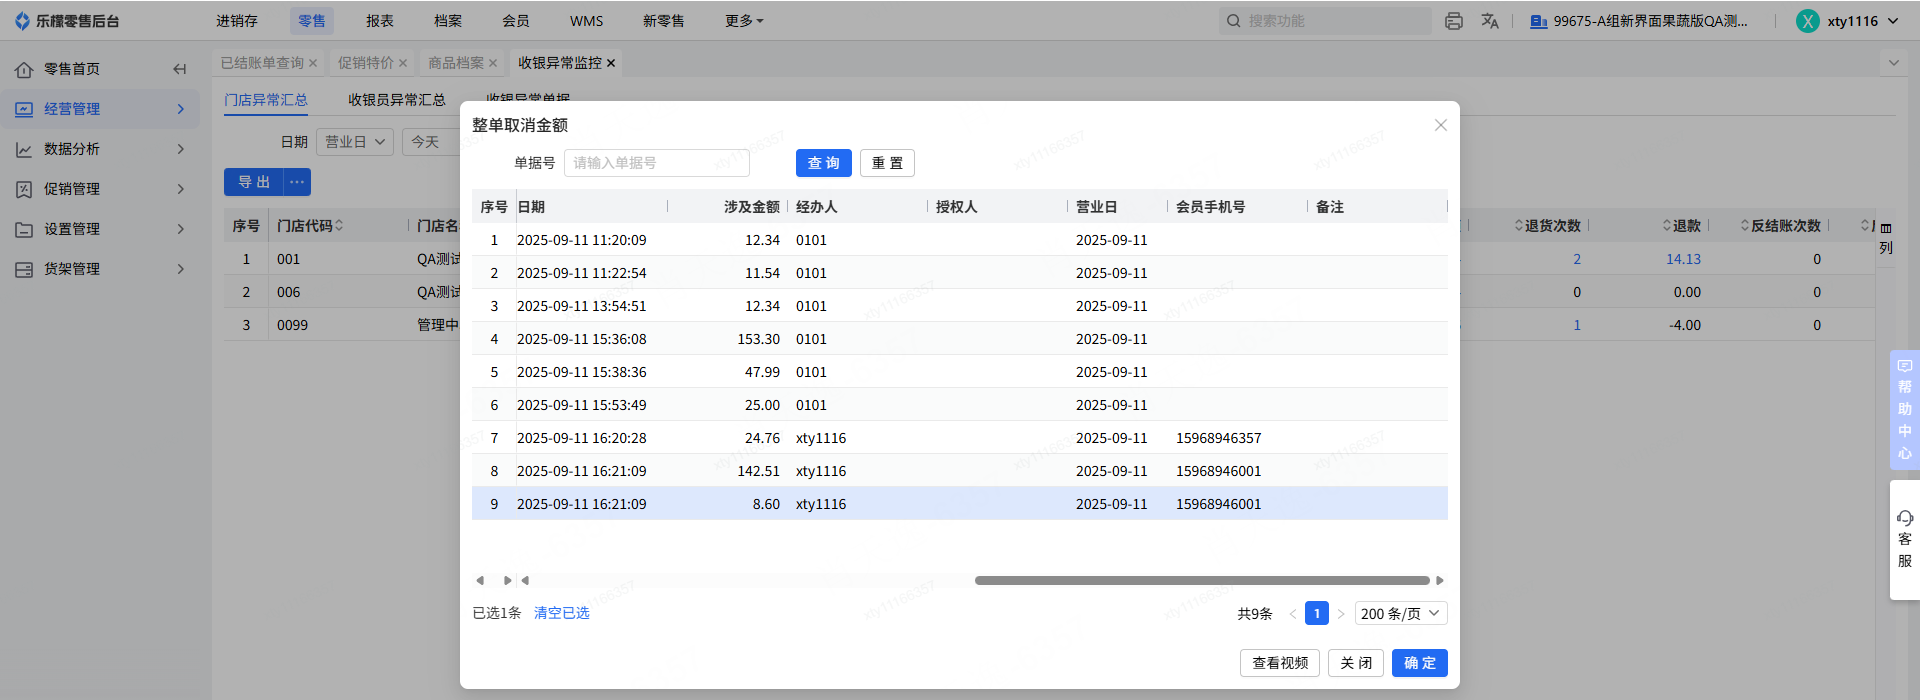Click the 99675-A组新界面果蔬版QA测 store name
Image resolution: width=1920 pixels, height=700 pixels.
[1650, 21]
